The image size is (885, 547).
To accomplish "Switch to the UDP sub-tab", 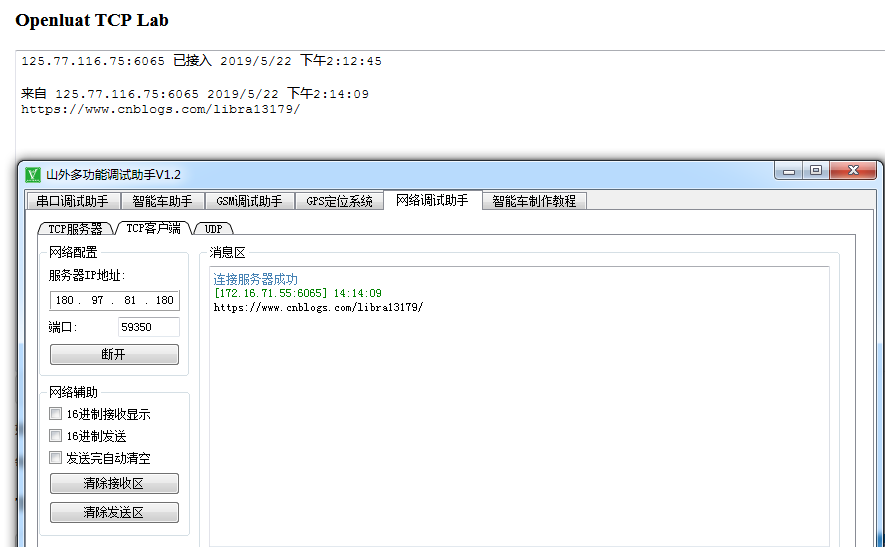I will click(x=213, y=229).
